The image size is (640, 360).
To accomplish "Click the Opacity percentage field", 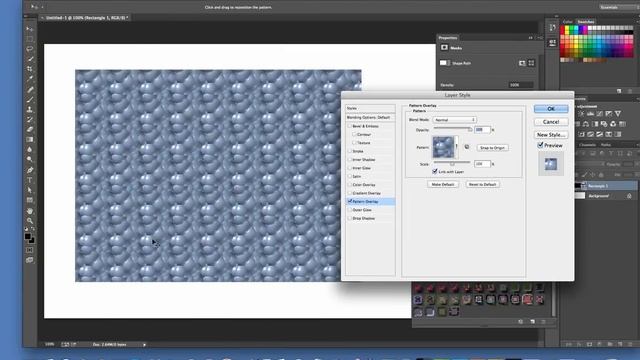I will pyautogui.click(x=482, y=129).
